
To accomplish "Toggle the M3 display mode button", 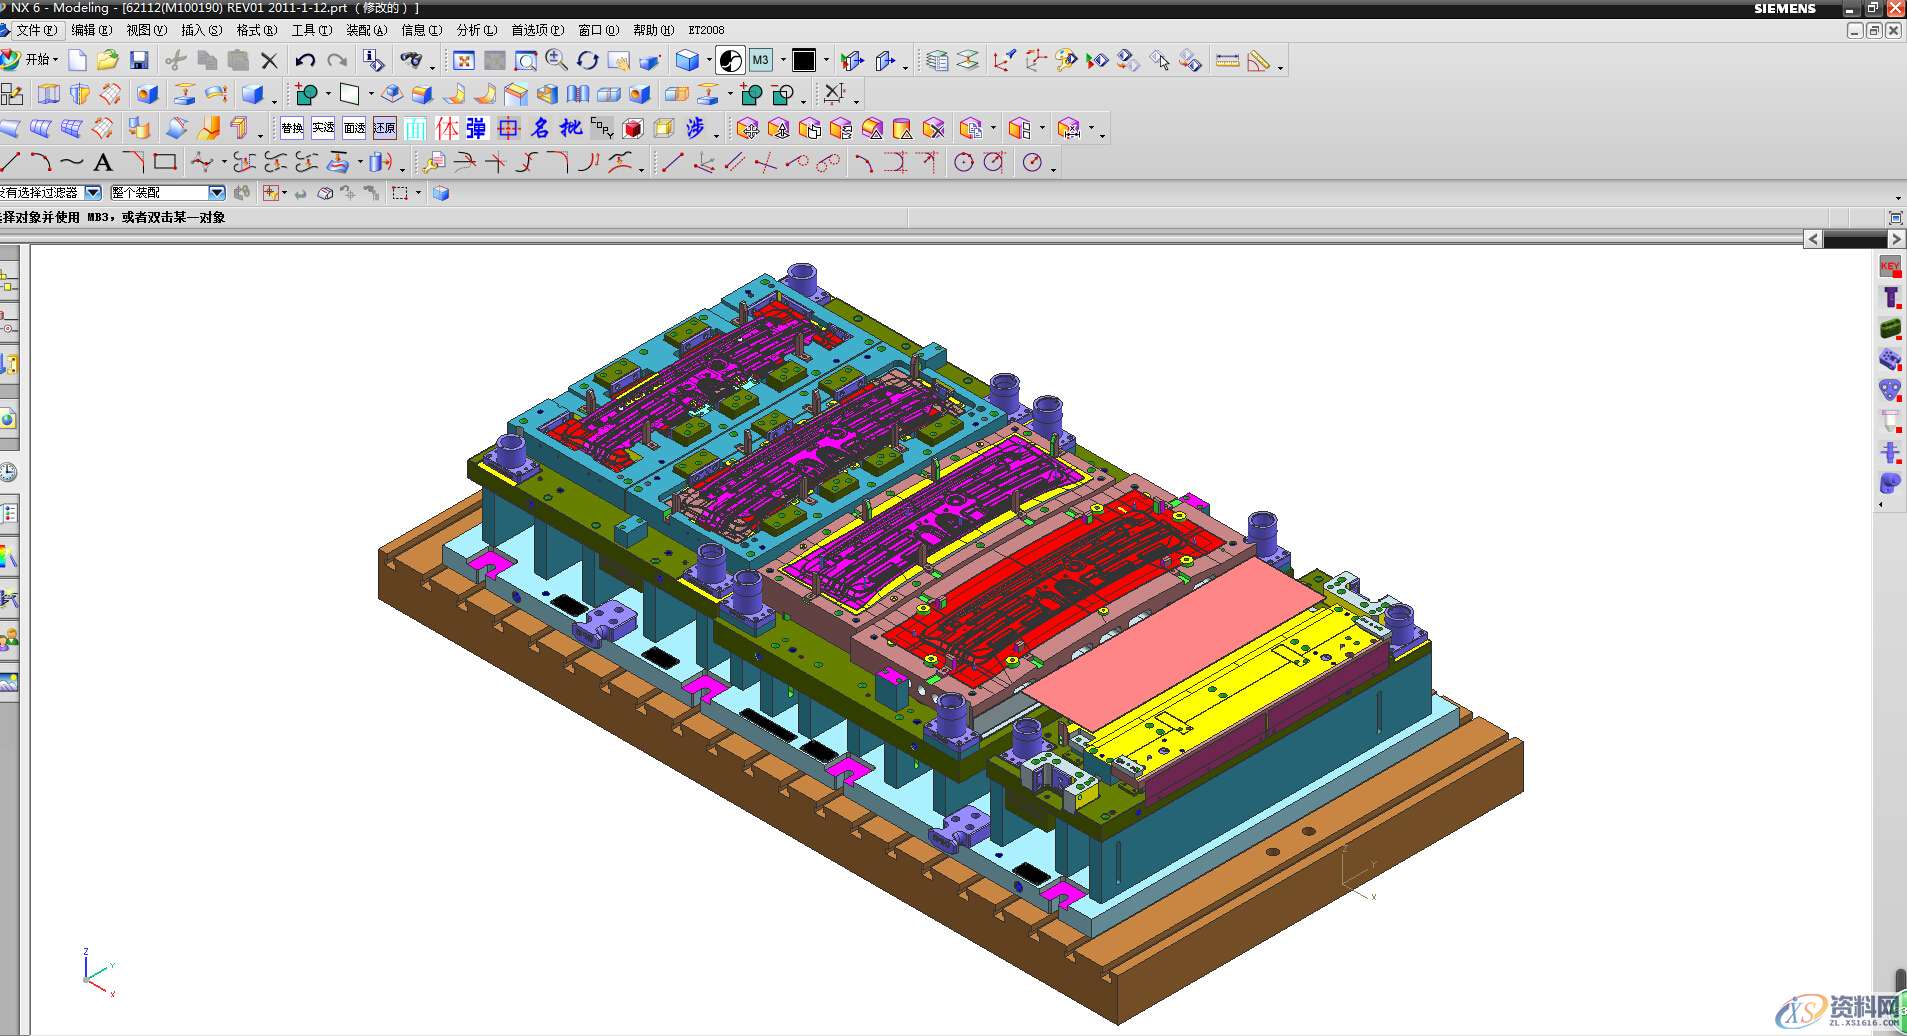I will (761, 61).
